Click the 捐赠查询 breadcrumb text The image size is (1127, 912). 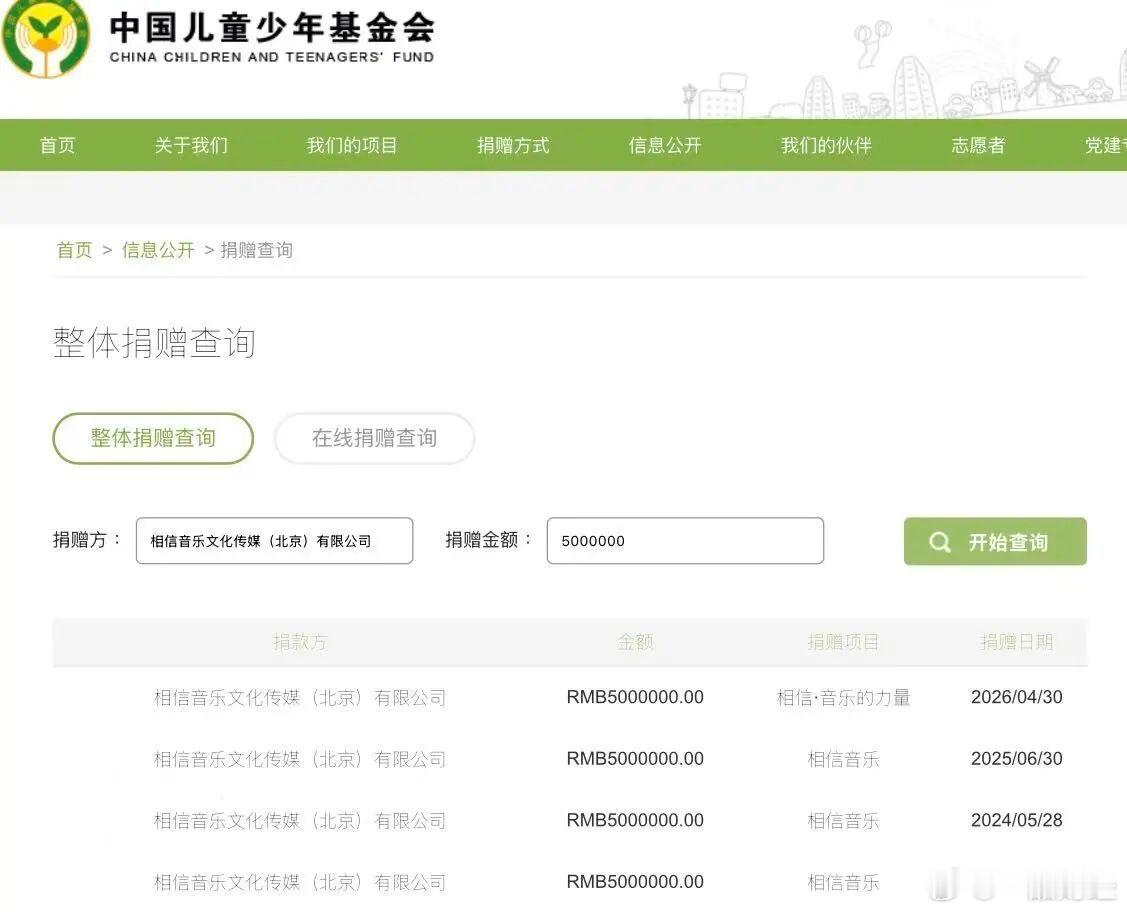pos(257,250)
